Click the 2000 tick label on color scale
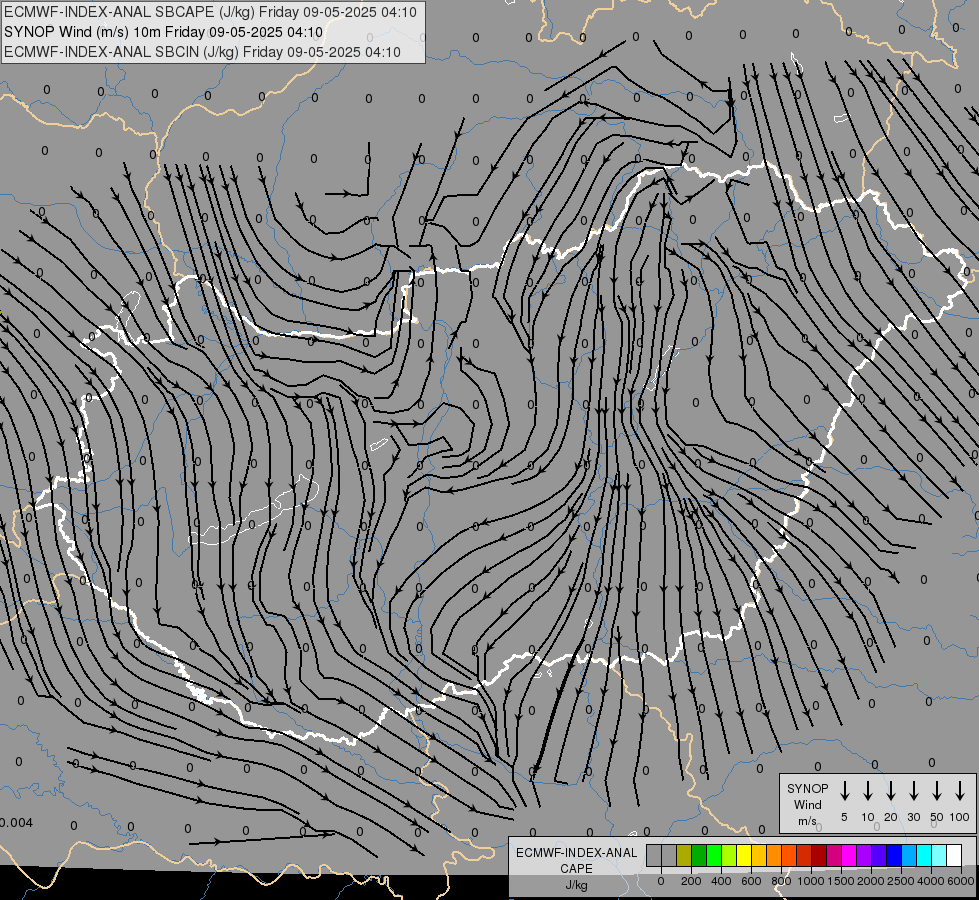Screen dimensions: 979x900 pyautogui.click(x=871, y=881)
